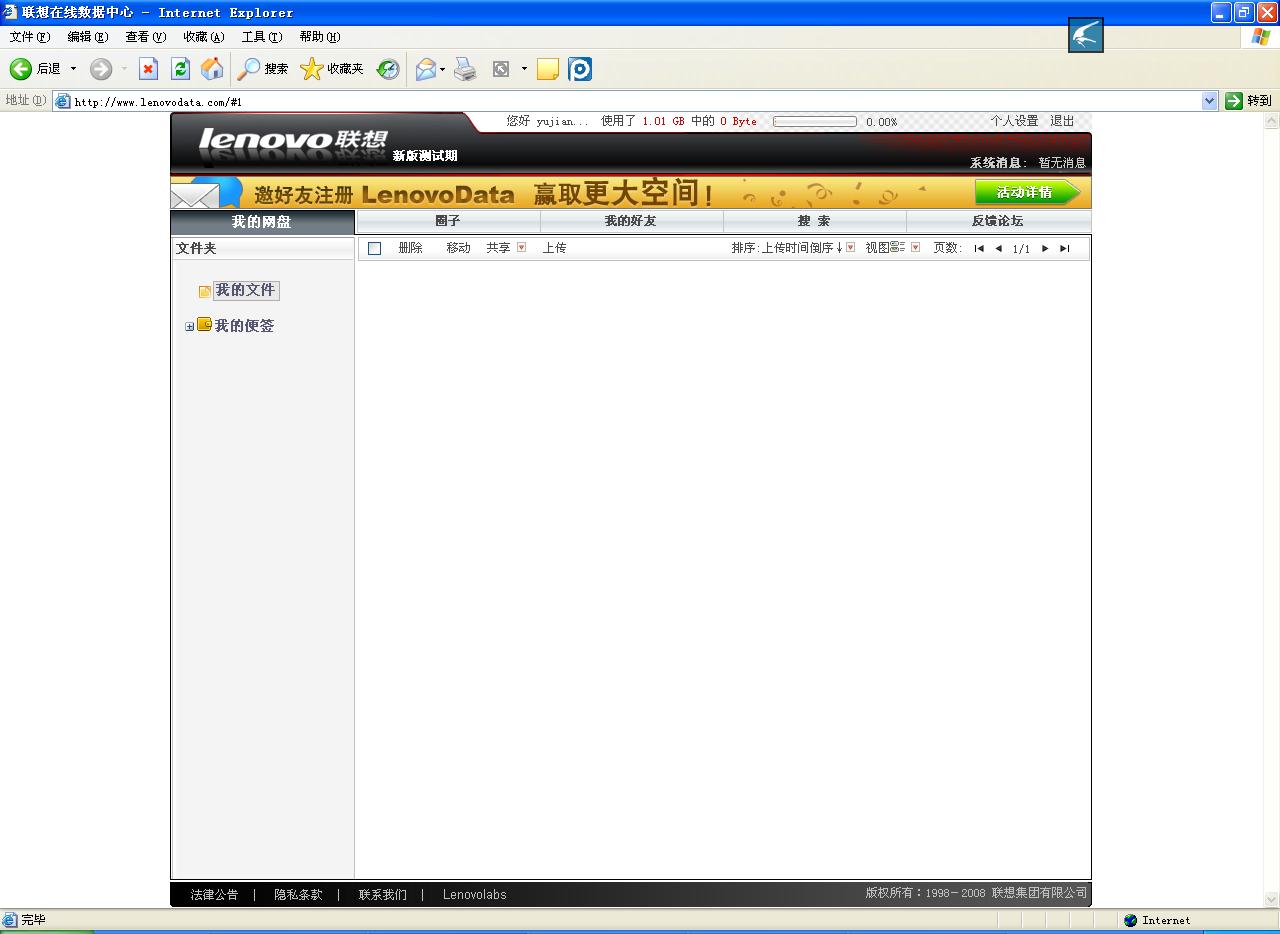Click the view mode list icon
1280x934 pixels.
tap(897, 247)
